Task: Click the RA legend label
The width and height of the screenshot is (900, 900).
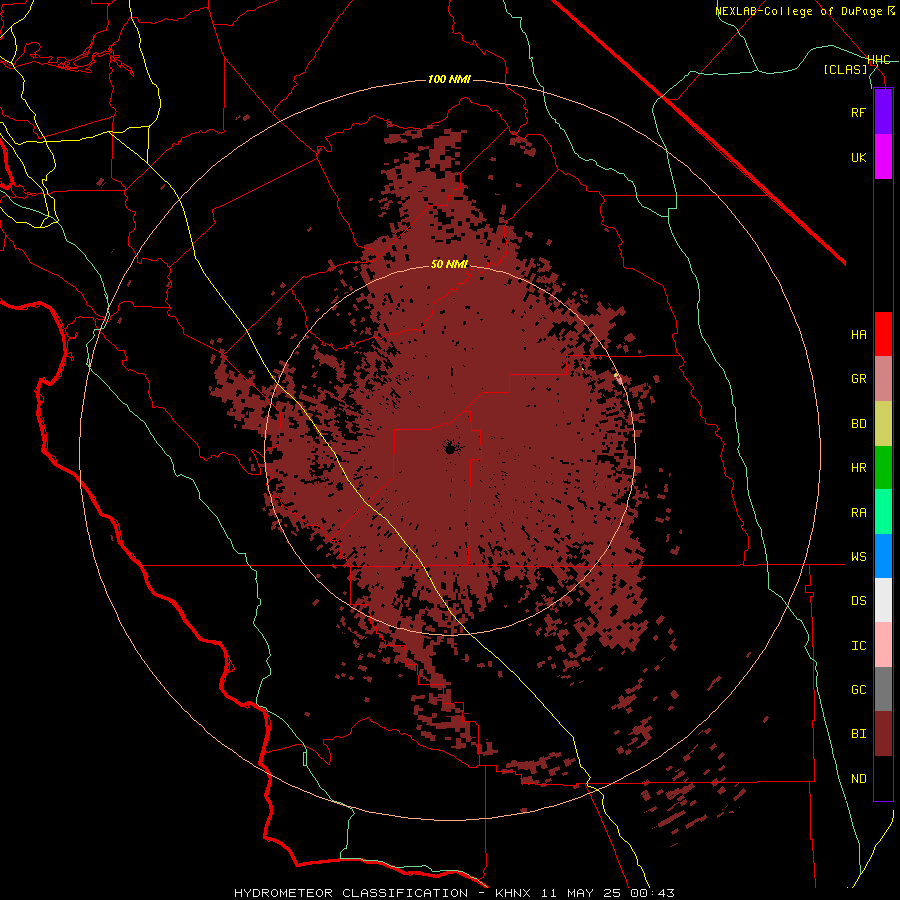Action: (x=858, y=513)
